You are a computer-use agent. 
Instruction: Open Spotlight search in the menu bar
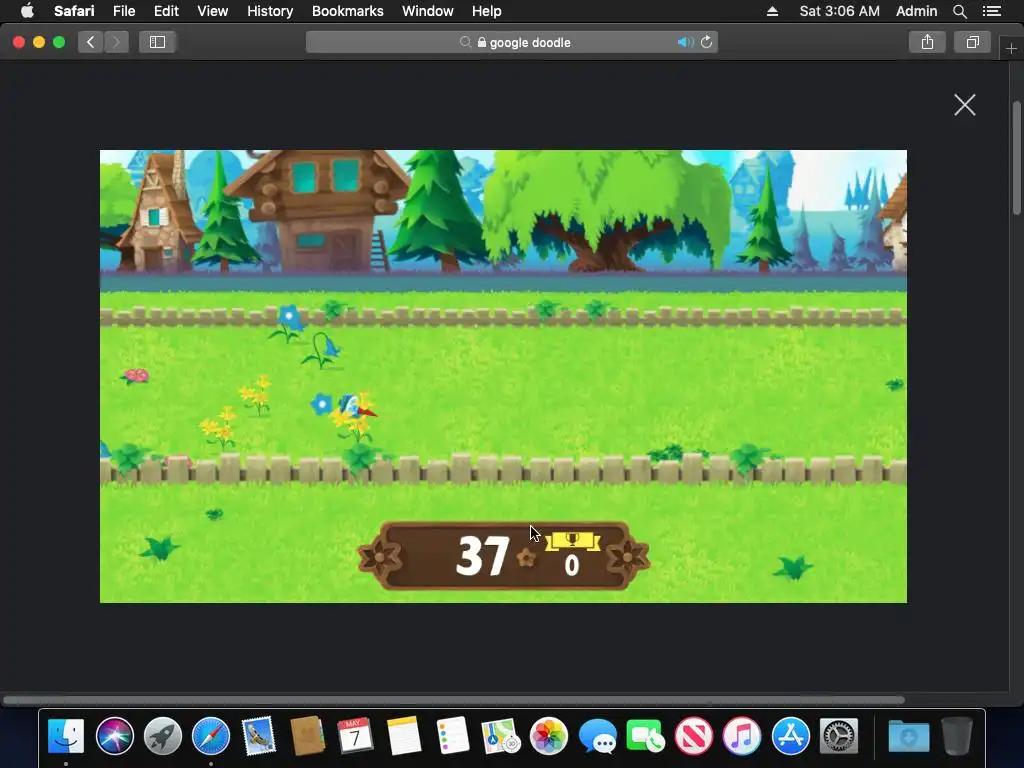point(959,11)
